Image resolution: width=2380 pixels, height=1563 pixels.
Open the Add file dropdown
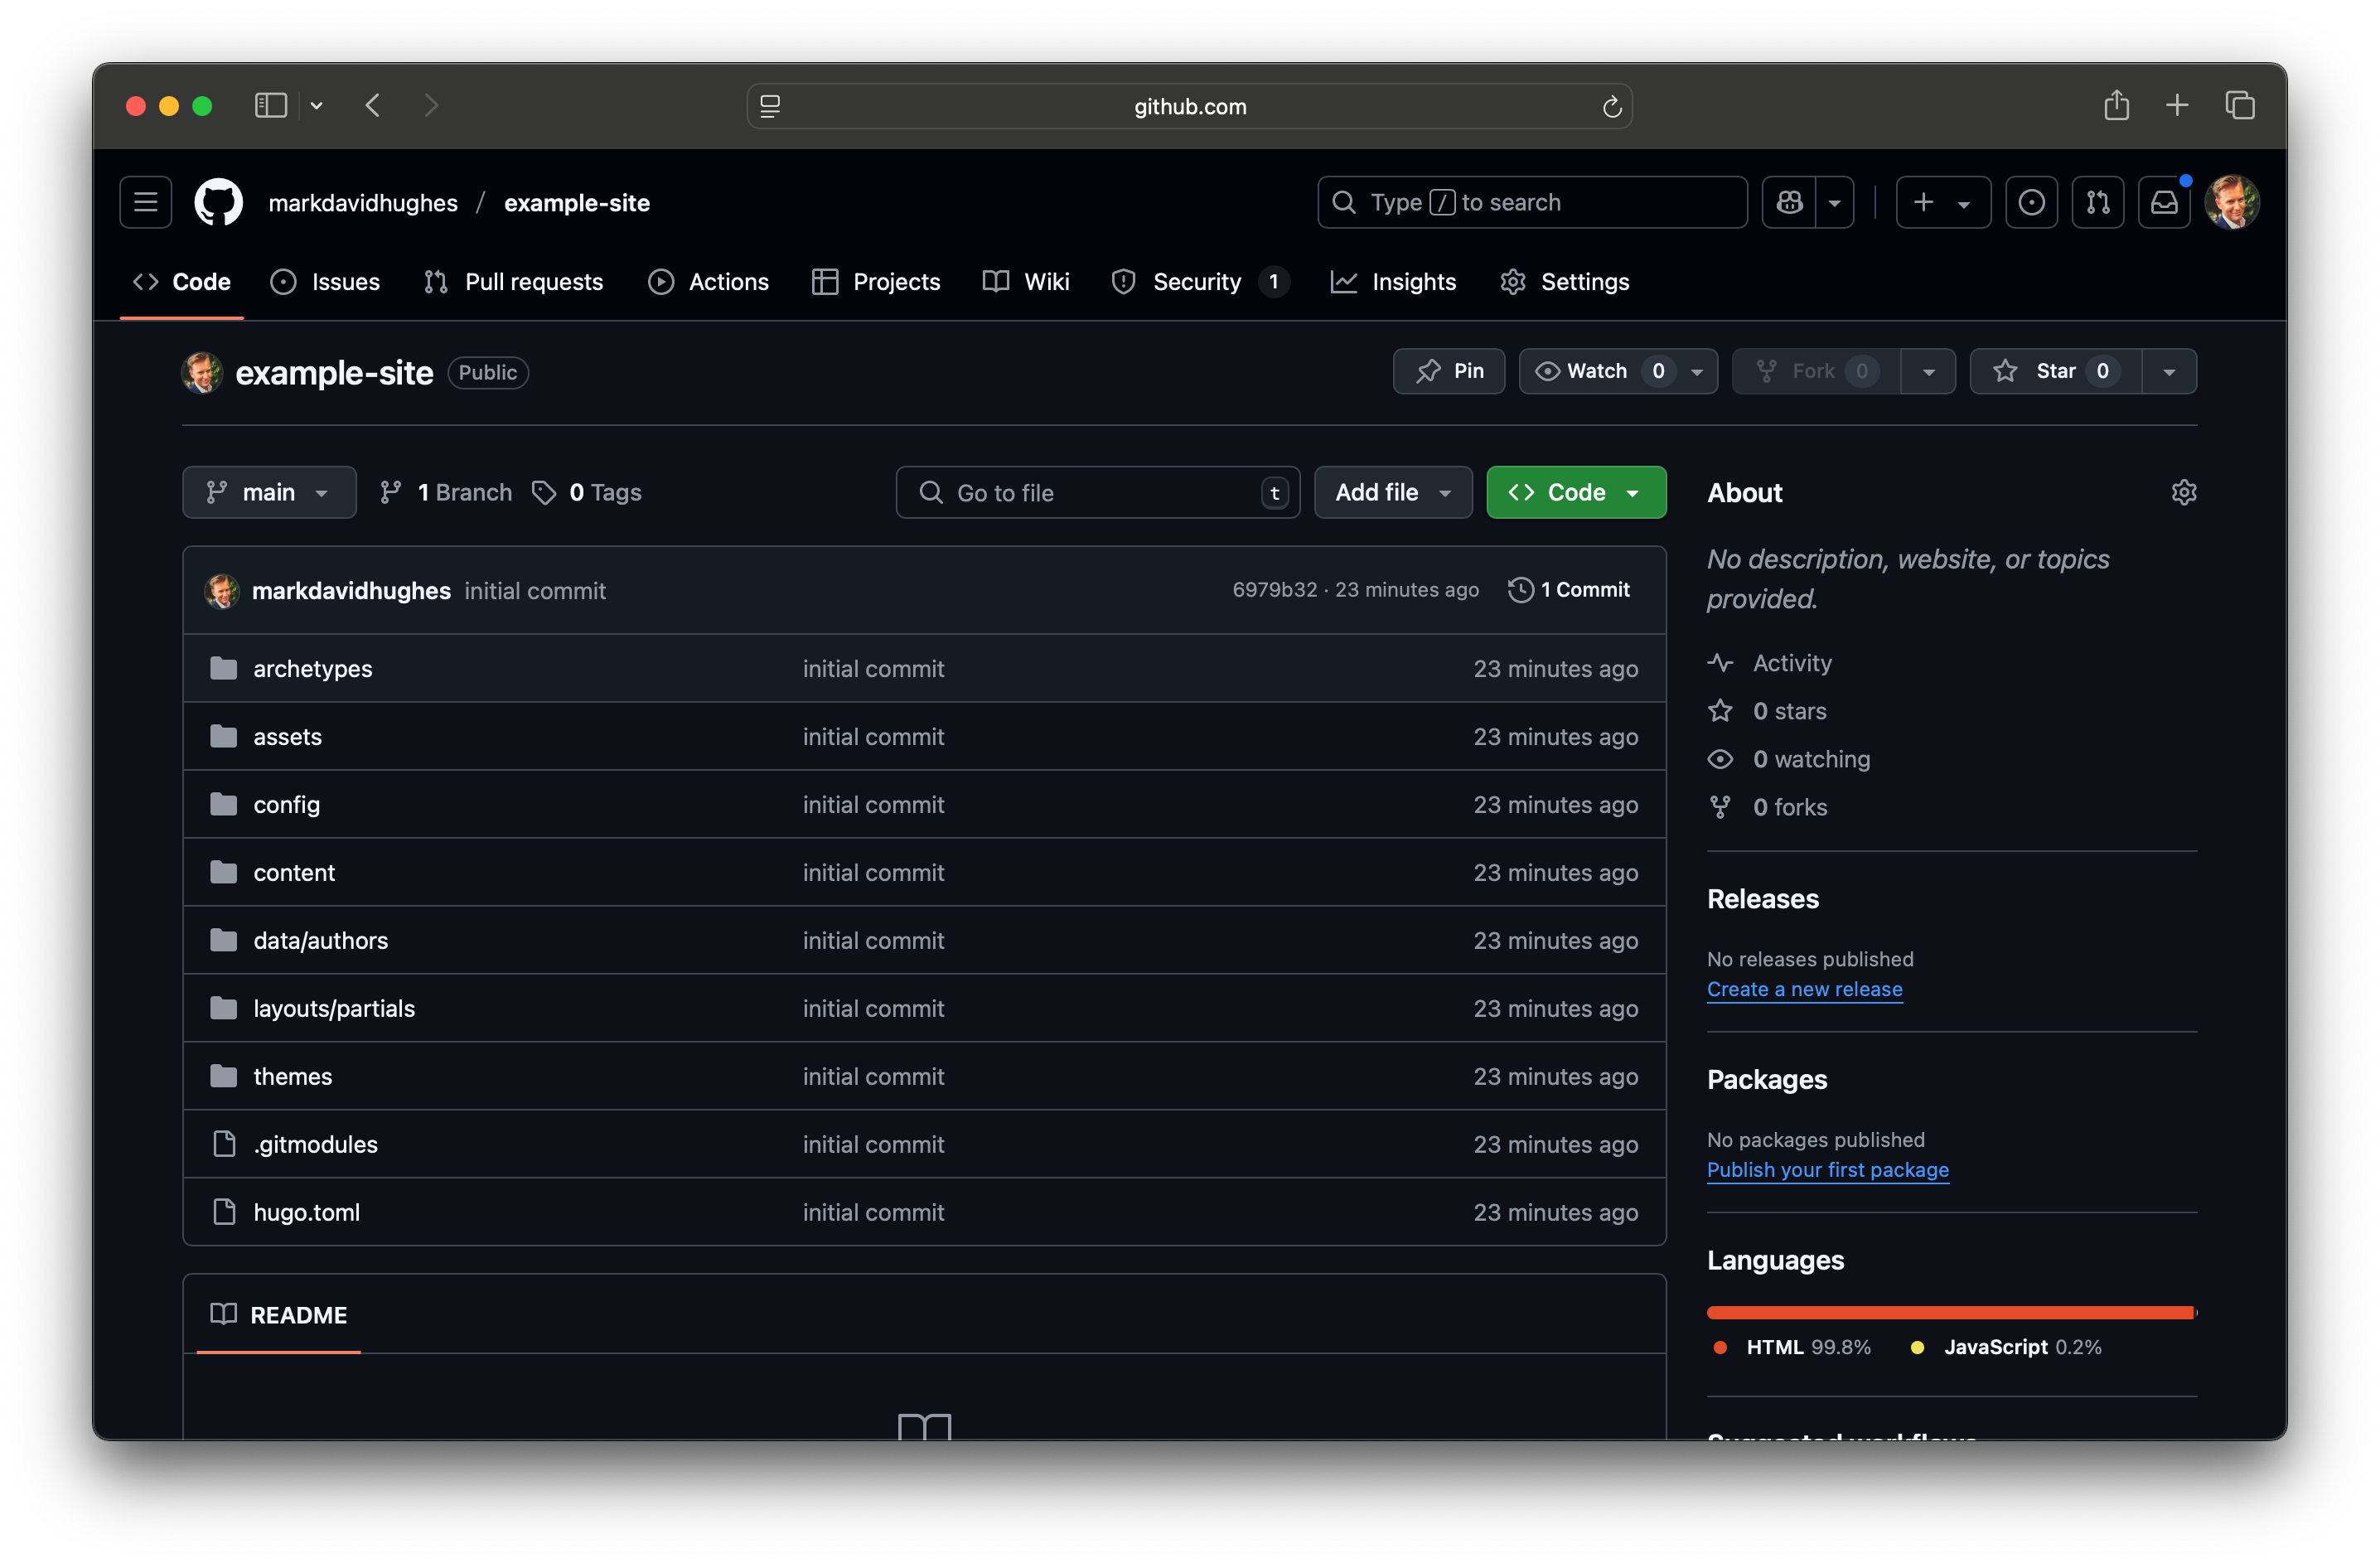(1393, 492)
